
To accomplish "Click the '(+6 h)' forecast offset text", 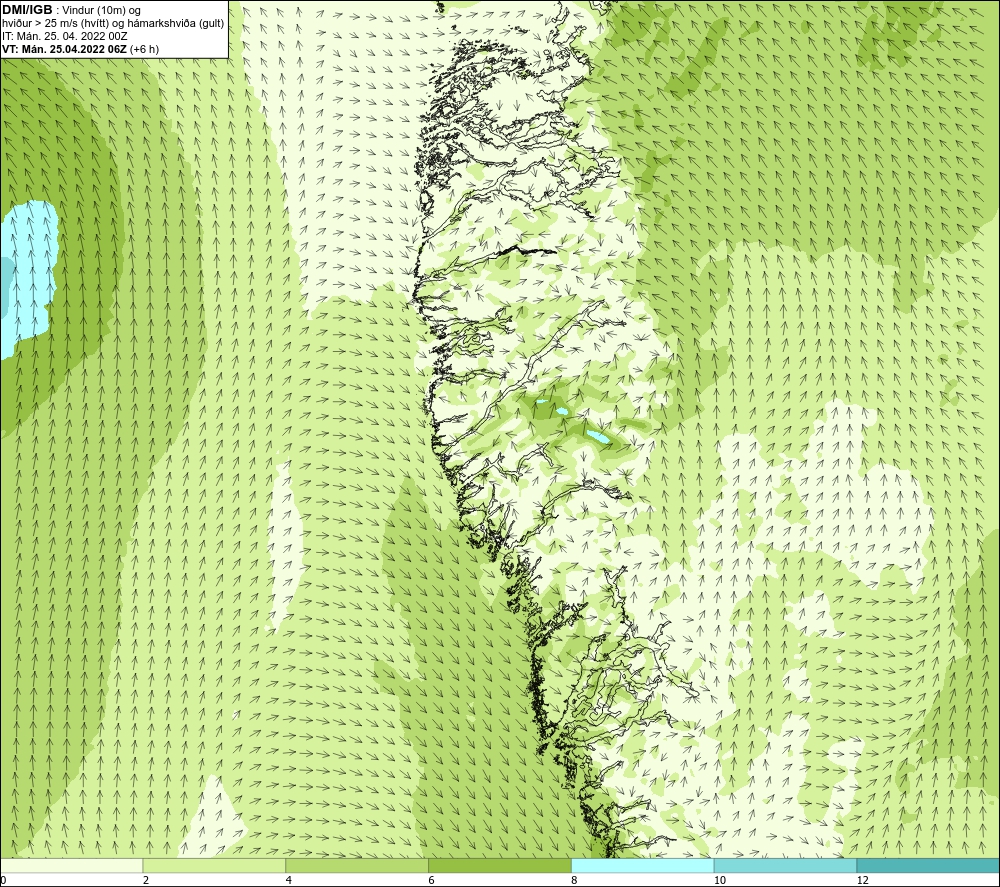I will click(x=144, y=49).
